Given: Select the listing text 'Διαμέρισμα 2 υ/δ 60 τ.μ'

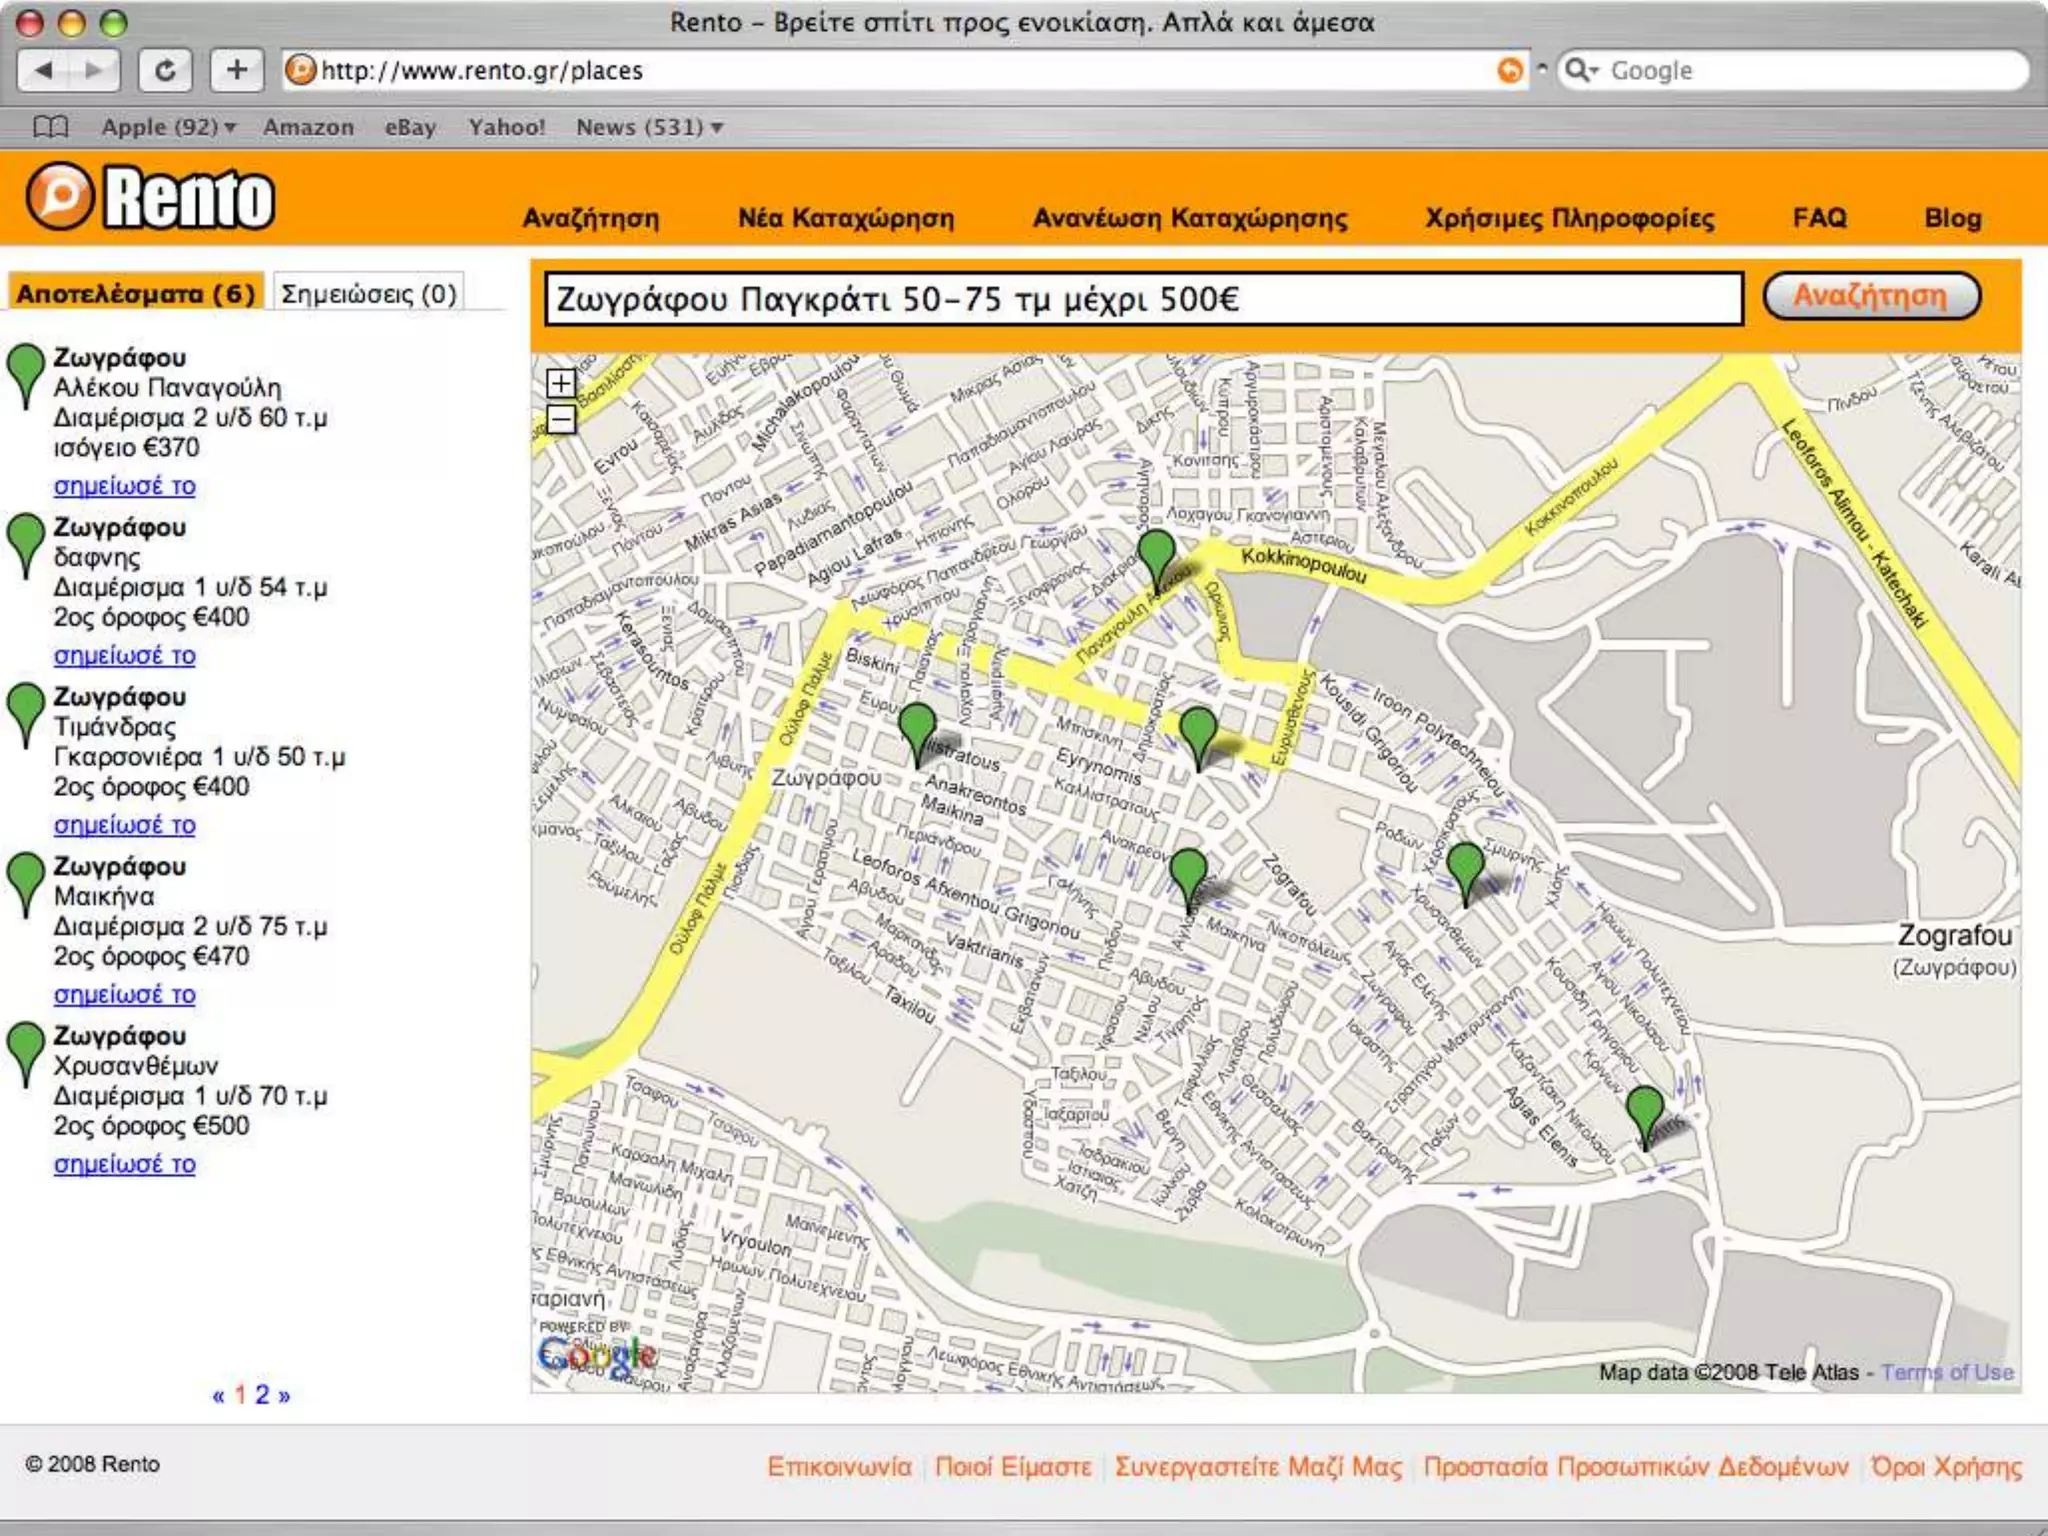Looking at the screenshot, I should [190, 417].
